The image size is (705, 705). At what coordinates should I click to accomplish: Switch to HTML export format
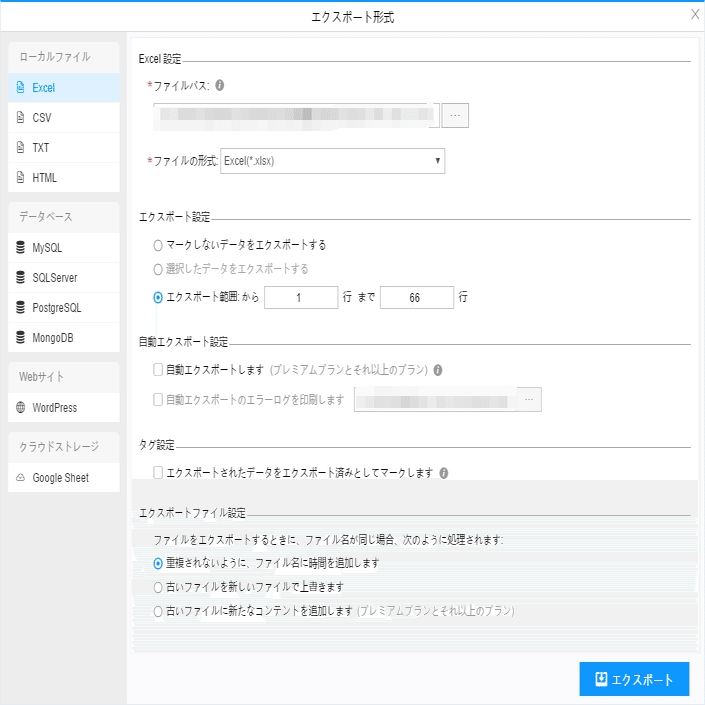click(x=64, y=178)
